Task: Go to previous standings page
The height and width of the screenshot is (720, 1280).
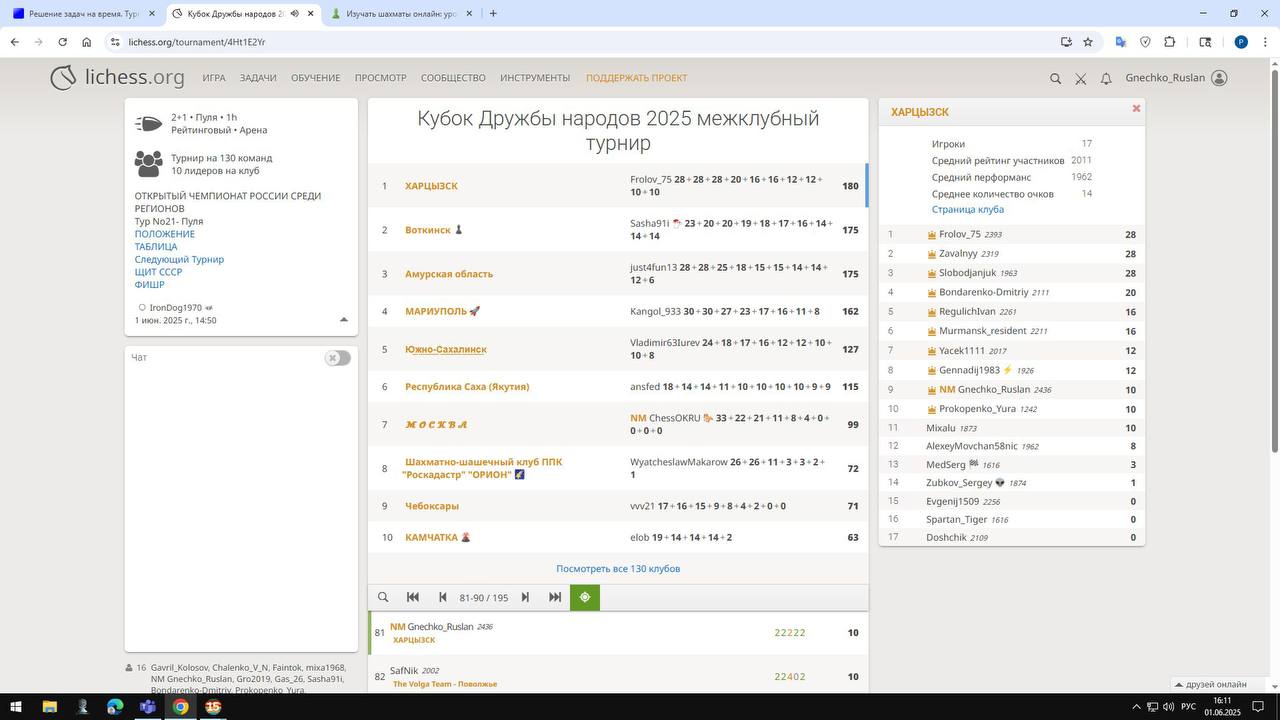Action: [442, 597]
